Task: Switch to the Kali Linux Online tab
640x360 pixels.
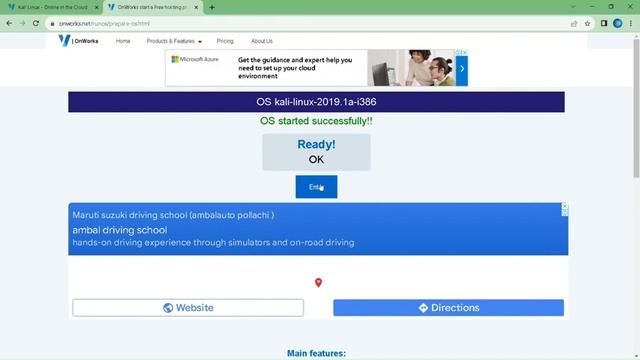Action: click(x=53, y=7)
